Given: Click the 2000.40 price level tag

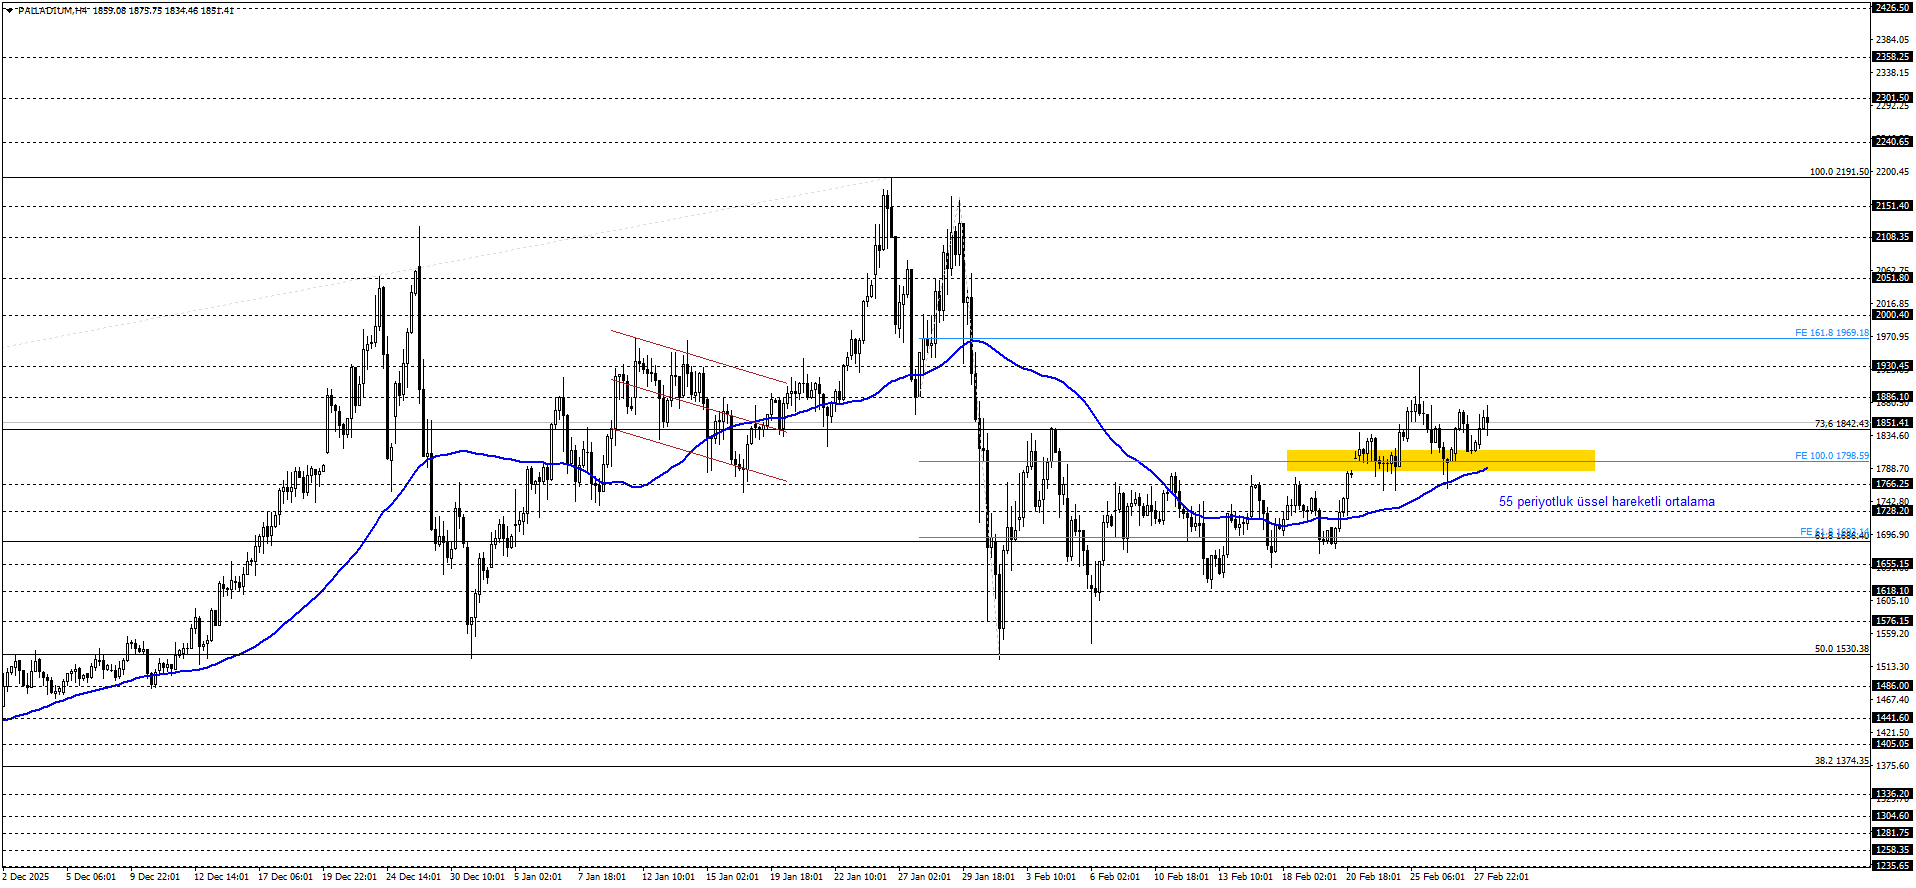Looking at the screenshot, I should [1892, 315].
